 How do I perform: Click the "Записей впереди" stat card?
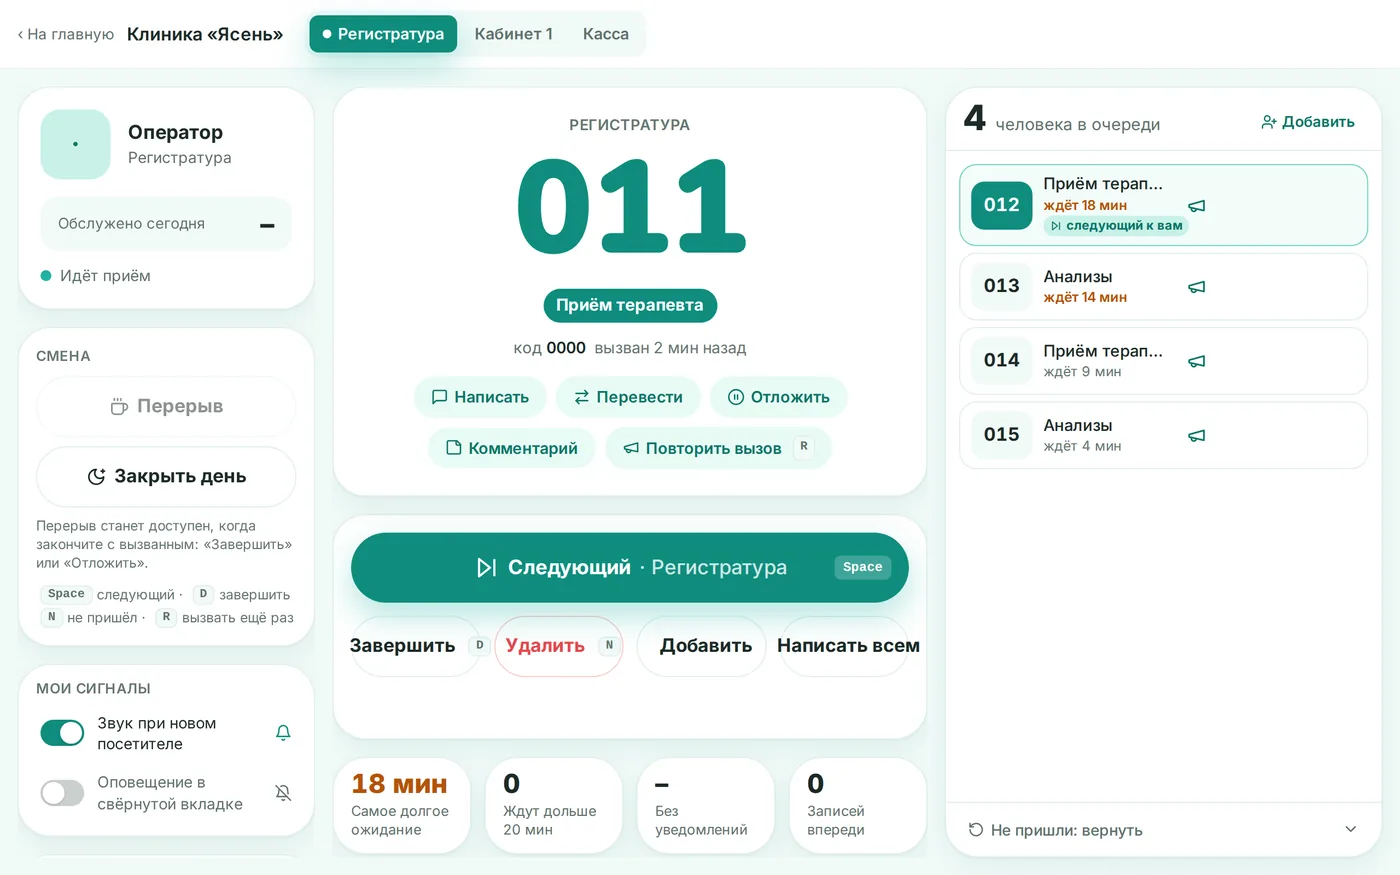pyautogui.click(x=858, y=806)
